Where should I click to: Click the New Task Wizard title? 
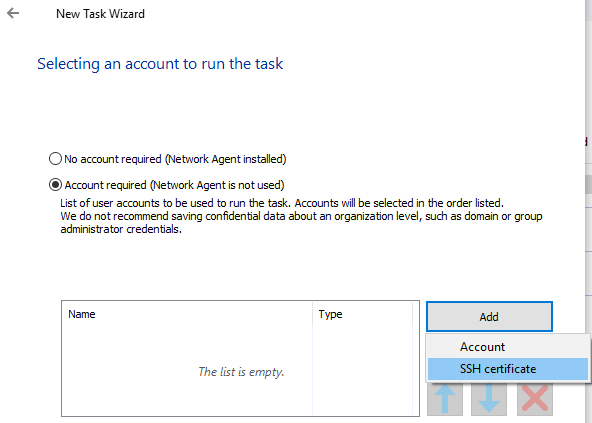tap(100, 14)
